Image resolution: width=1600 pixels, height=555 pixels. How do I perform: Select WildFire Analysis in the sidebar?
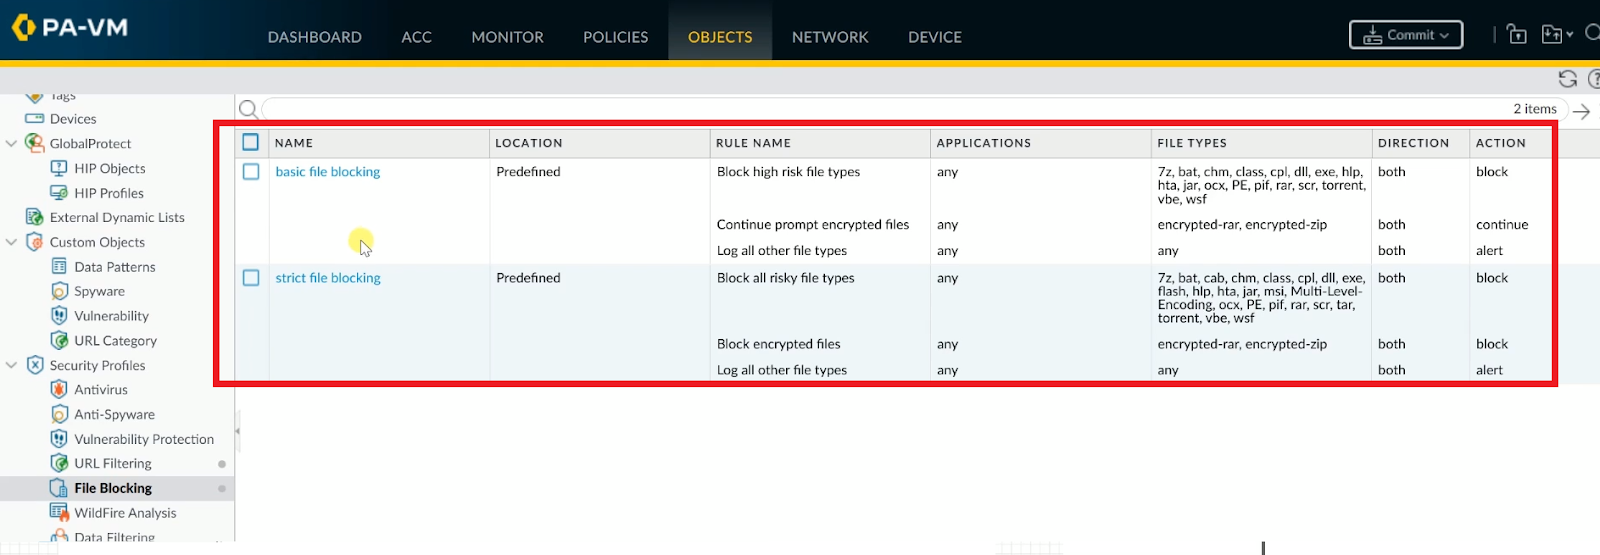125,513
